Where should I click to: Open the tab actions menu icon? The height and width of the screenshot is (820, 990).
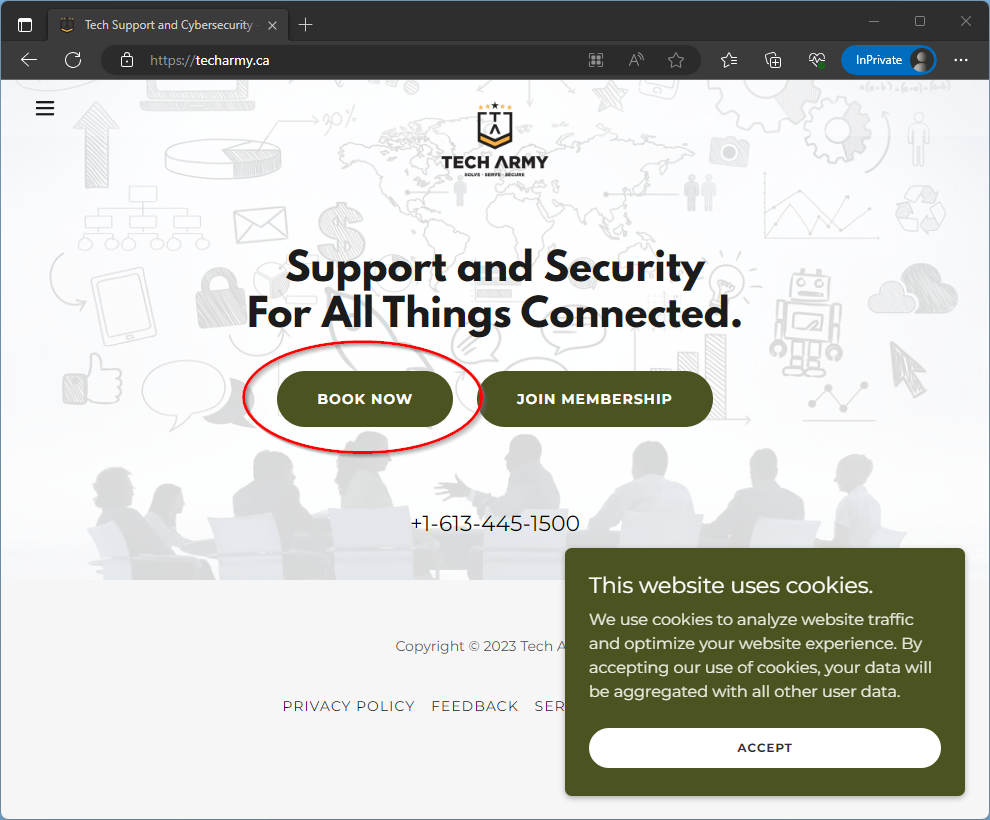25,25
